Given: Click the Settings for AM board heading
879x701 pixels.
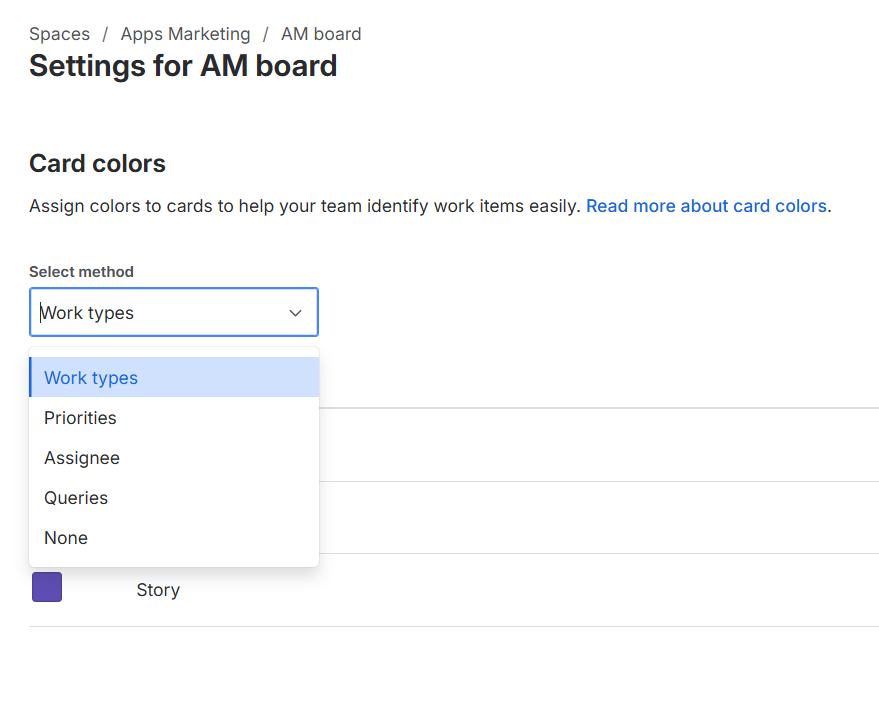Looking at the screenshot, I should 183,66.
